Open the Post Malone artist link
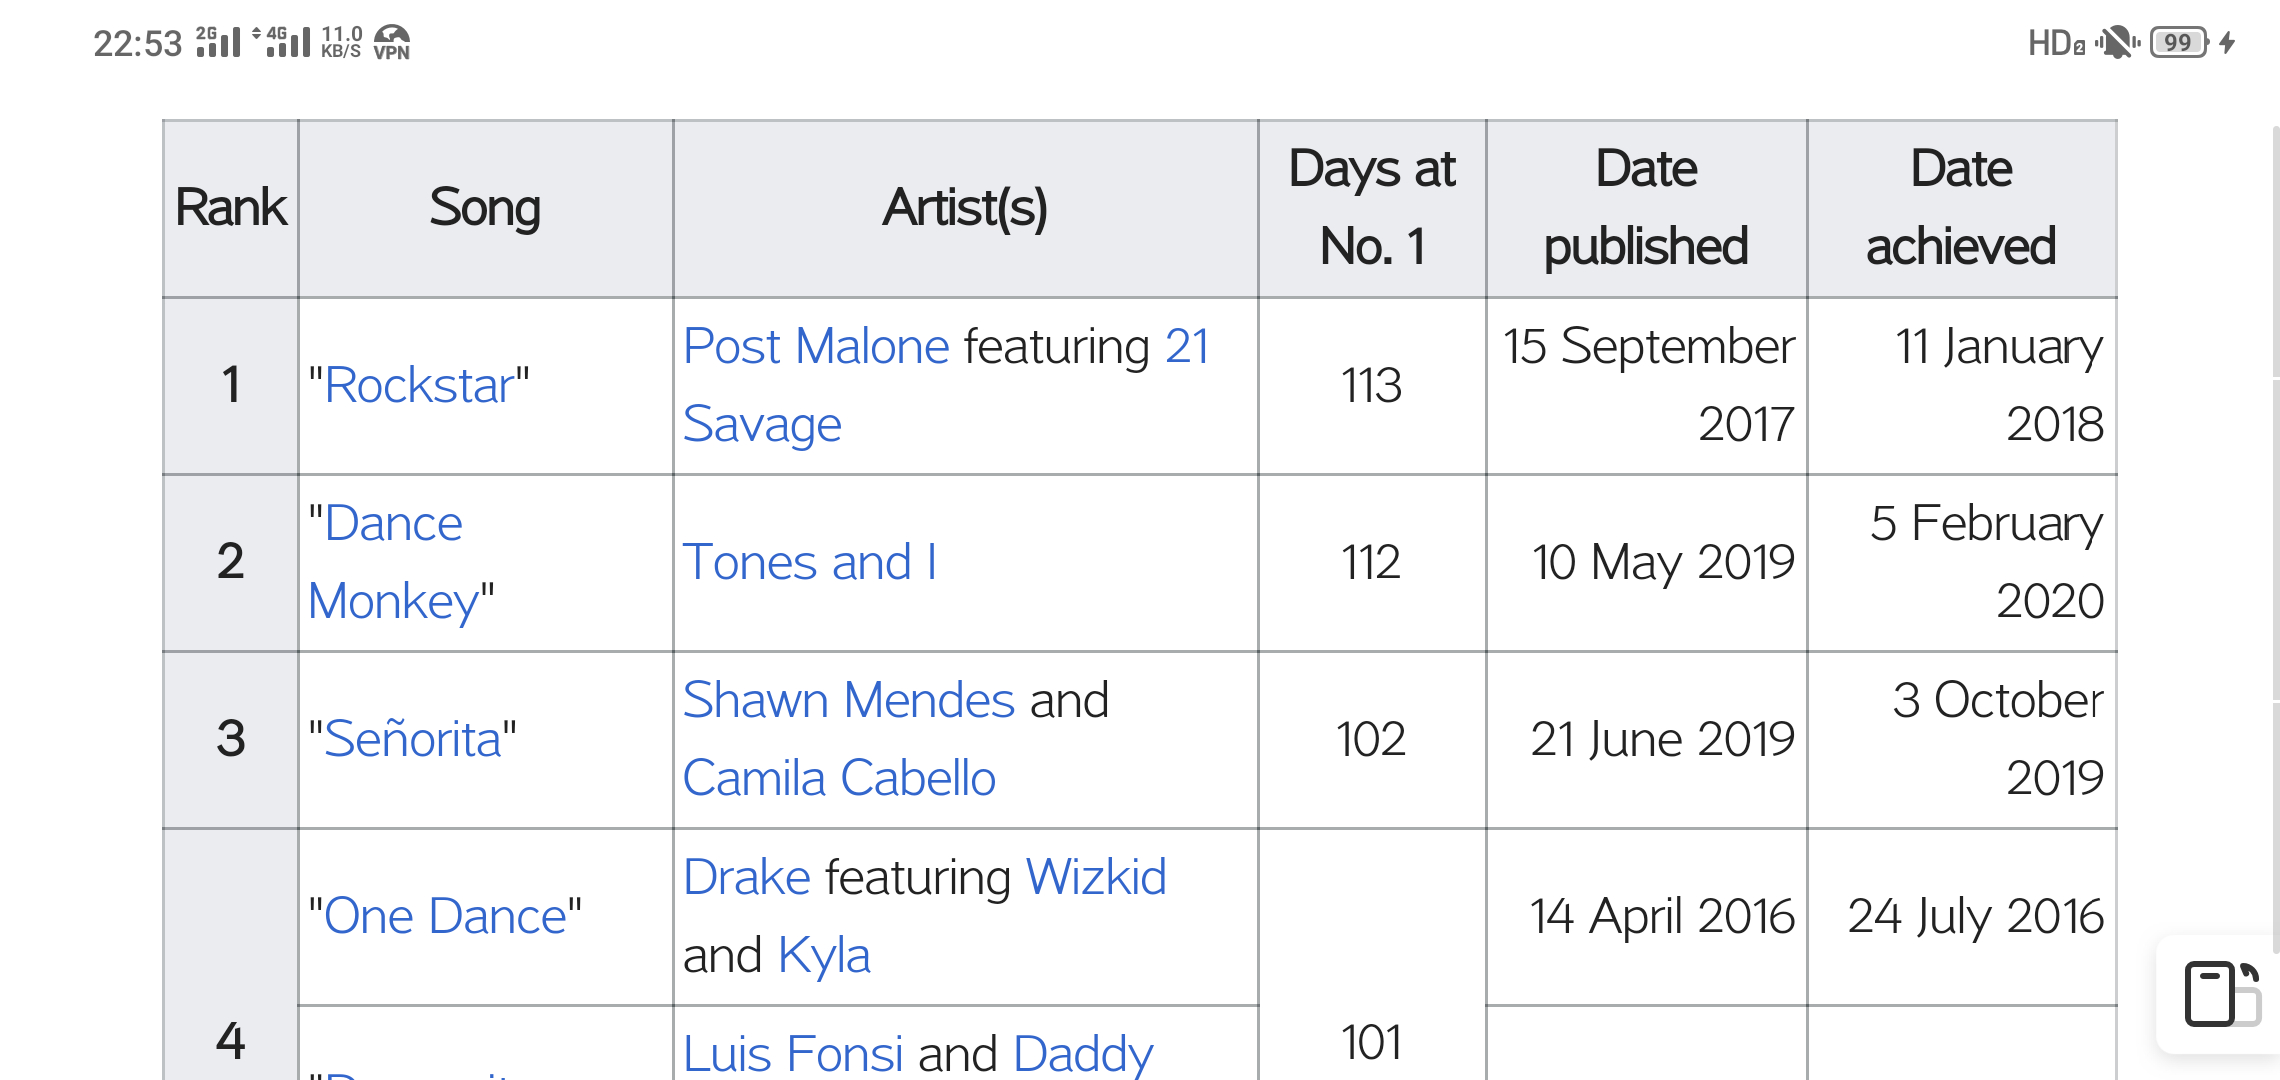Screen dimensions: 2280x1080 coord(816,346)
